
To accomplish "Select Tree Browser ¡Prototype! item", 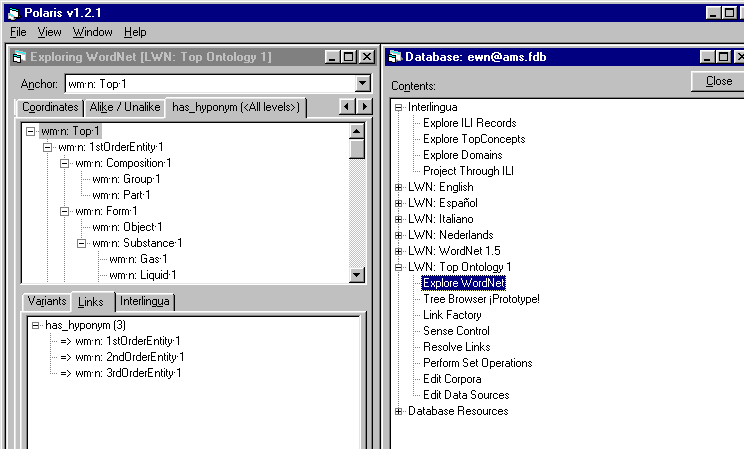I will point(481,299).
